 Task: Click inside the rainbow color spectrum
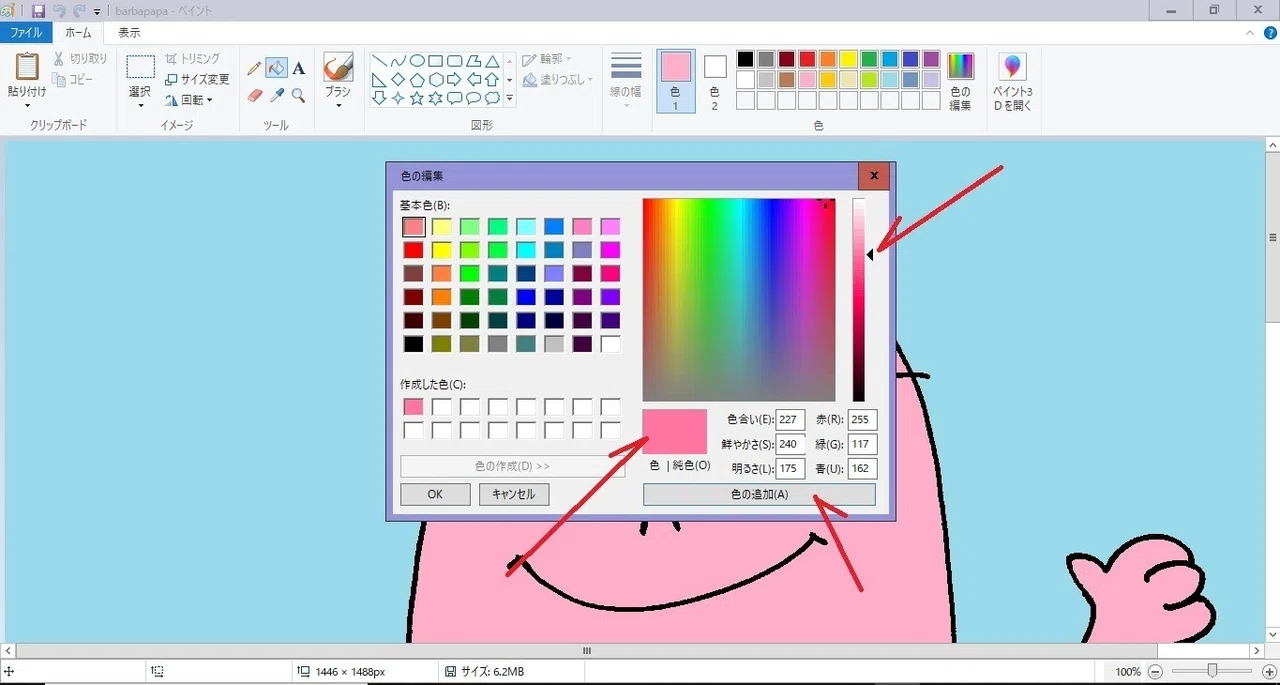(x=738, y=300)
